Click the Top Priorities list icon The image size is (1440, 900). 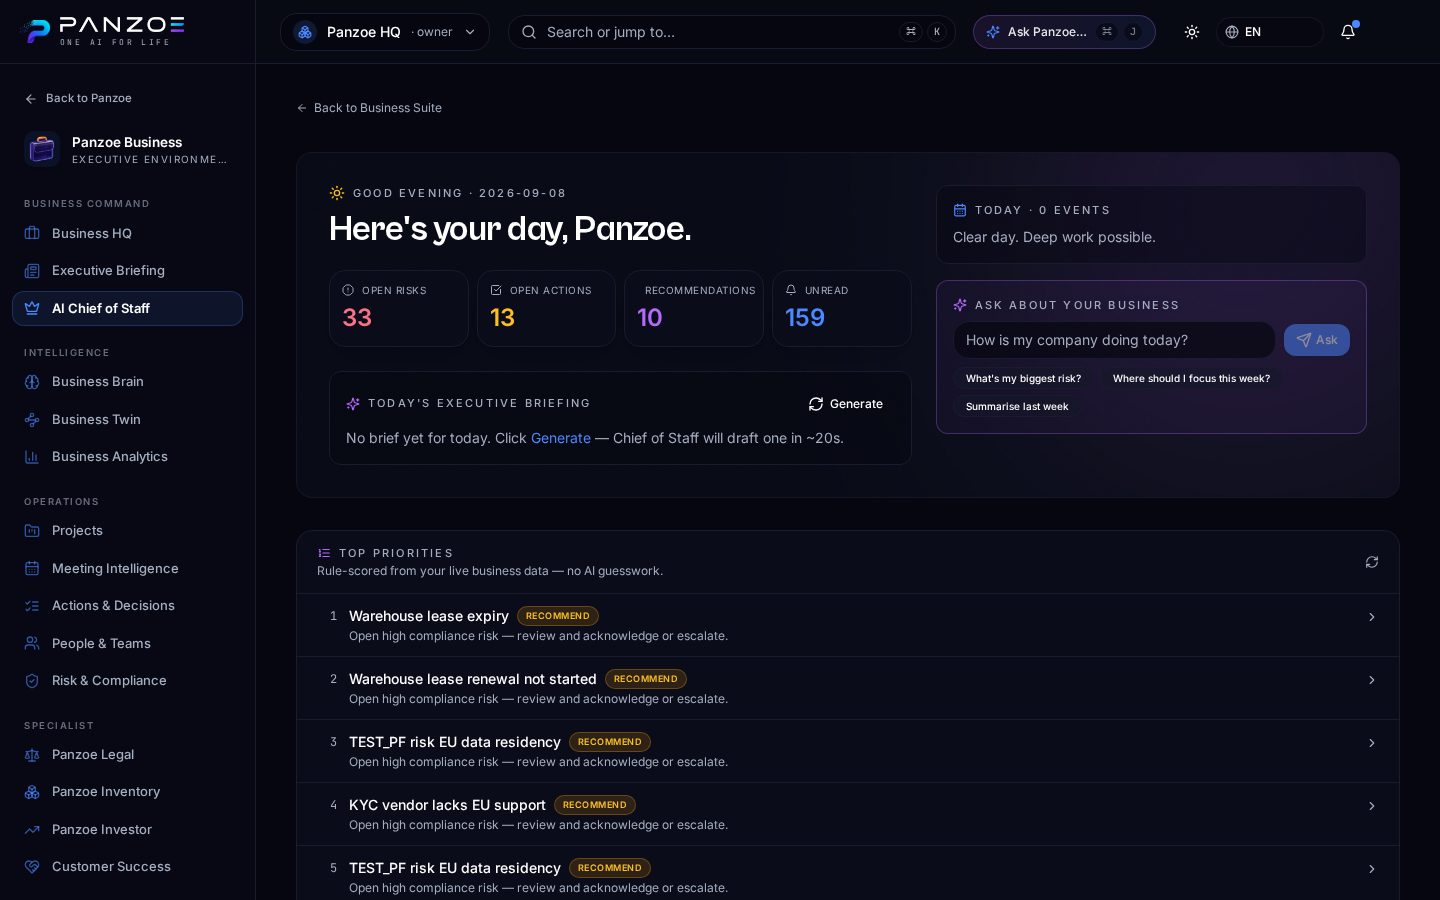point(324,553)
